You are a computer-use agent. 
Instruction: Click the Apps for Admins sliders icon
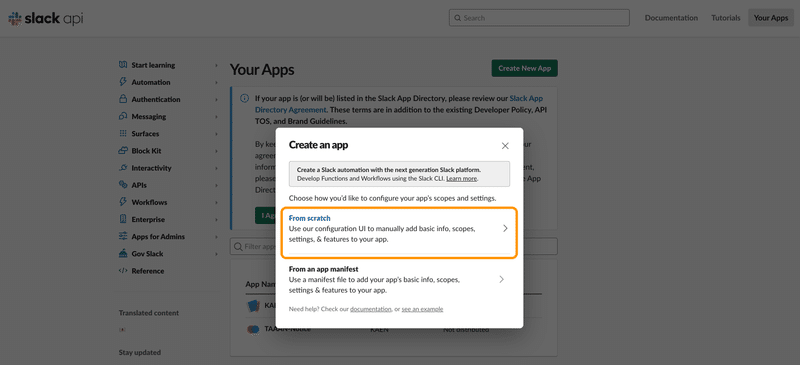tap(122, 236)
